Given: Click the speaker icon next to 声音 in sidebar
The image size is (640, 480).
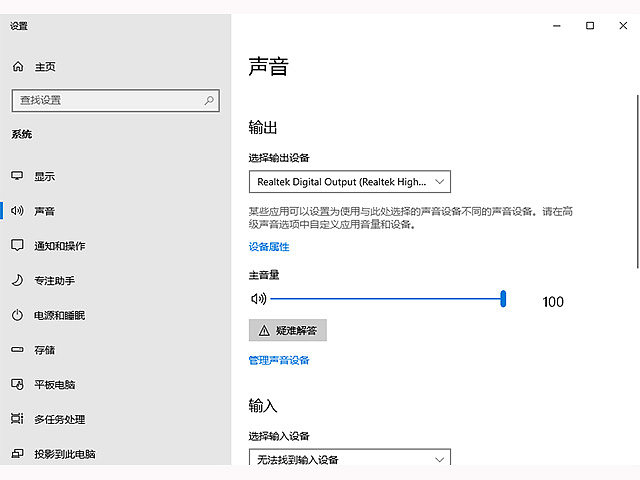Looking at the screenshot, I should click(x=17, y=211).
